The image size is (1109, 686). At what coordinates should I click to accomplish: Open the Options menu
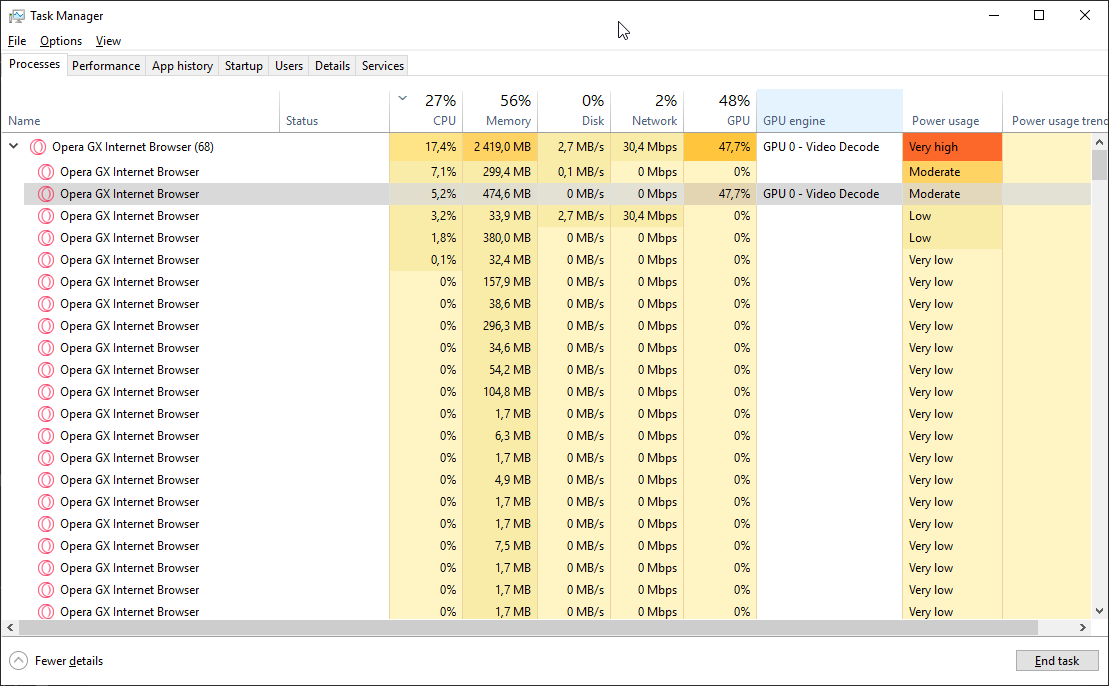(x=61, y=41)
